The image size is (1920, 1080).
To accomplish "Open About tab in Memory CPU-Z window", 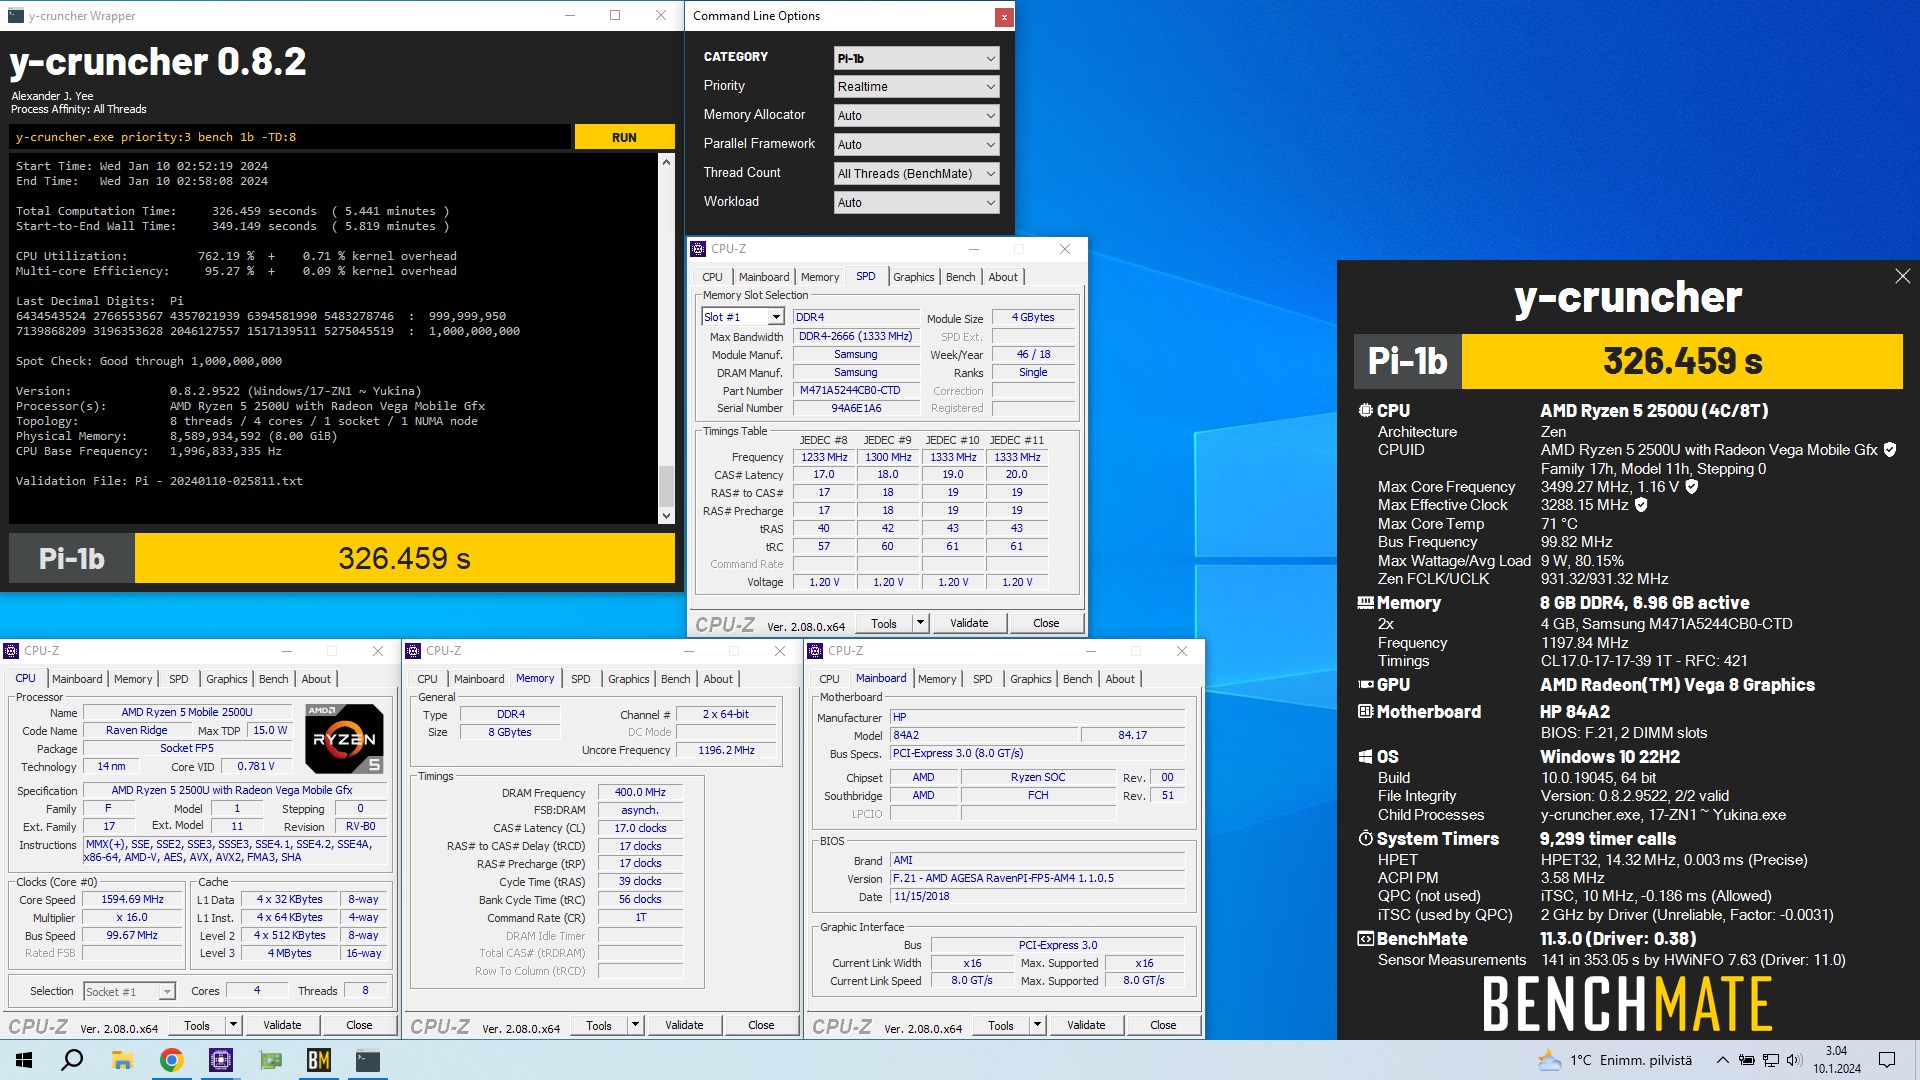I will (x=718, y=679).
